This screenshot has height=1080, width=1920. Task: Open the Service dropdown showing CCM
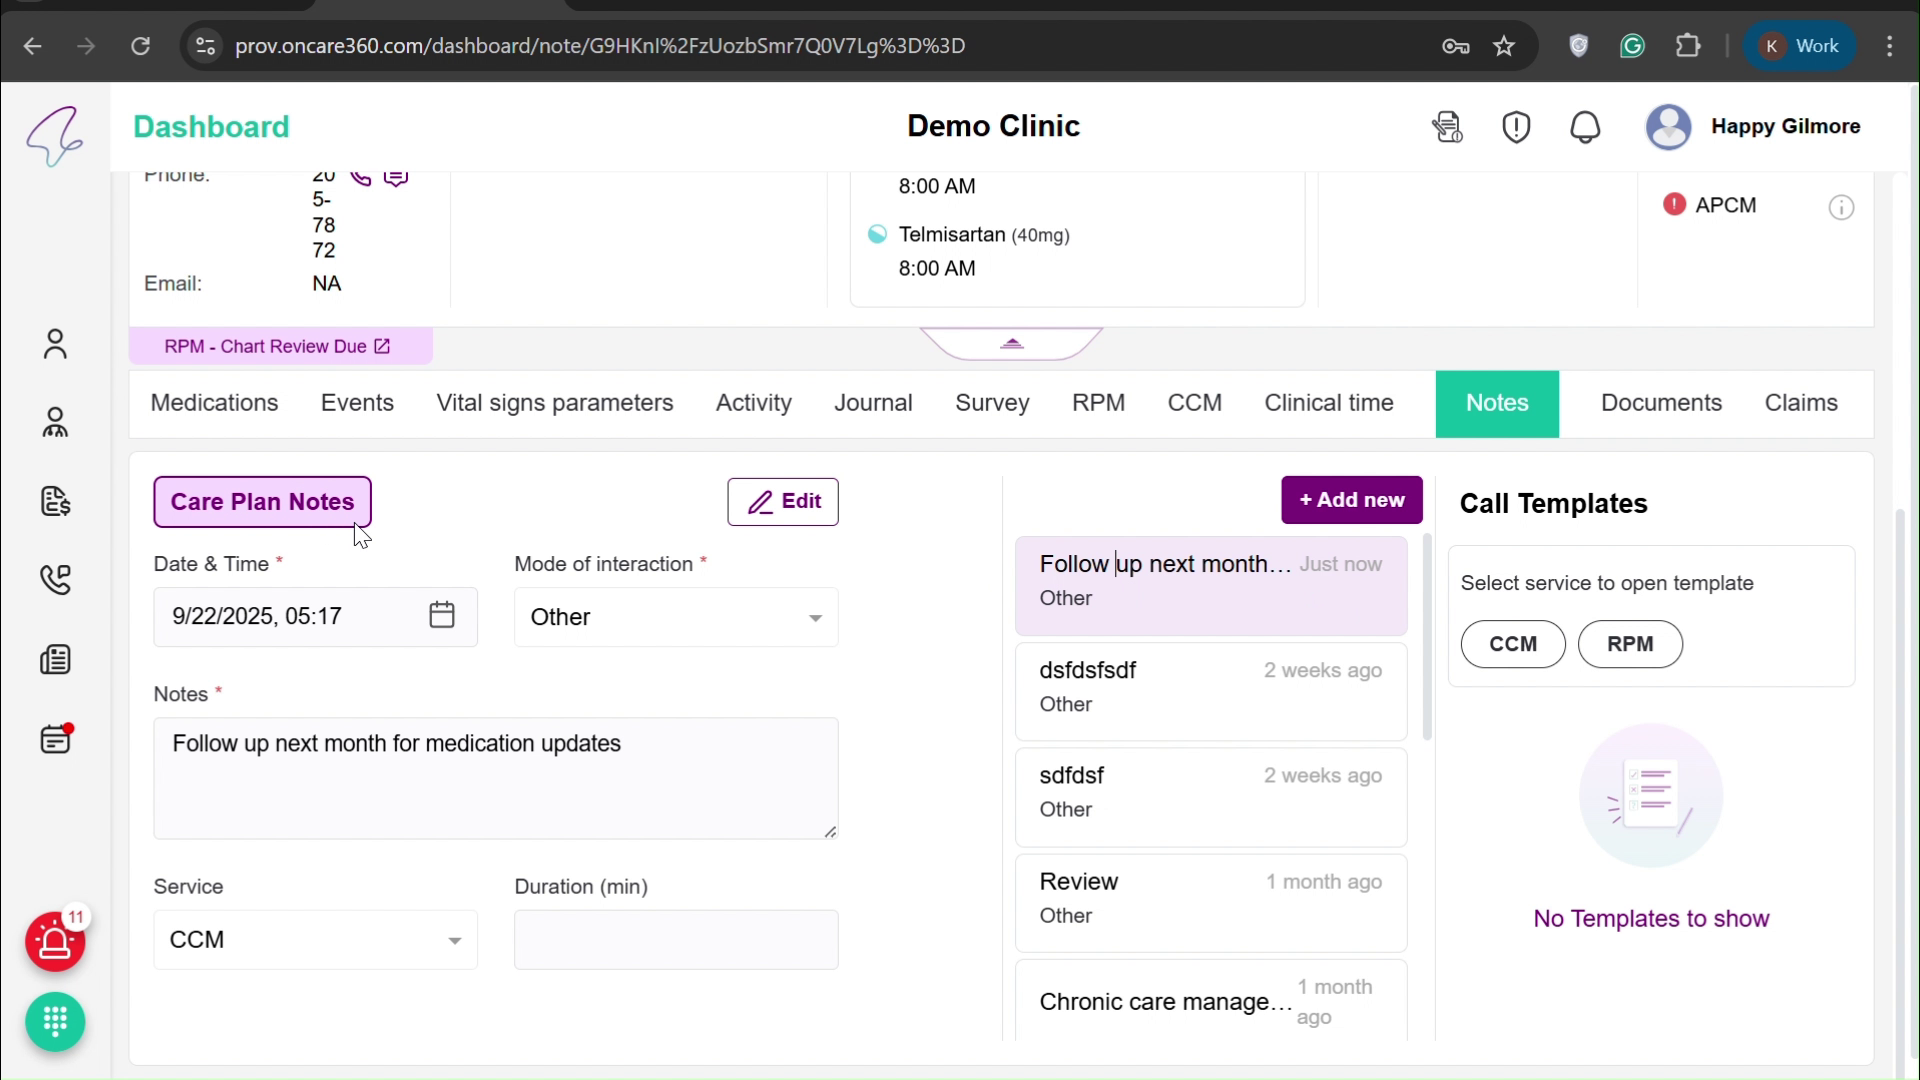315,940
